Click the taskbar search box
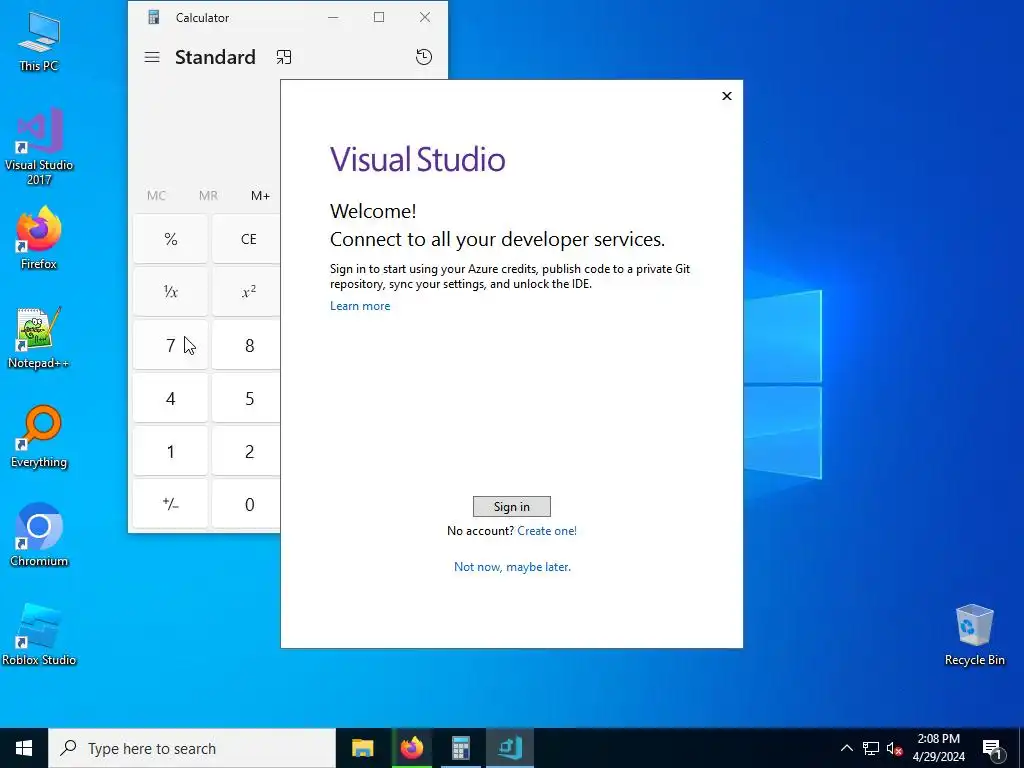1024x768 pixels. pyautogui.click(x=192, y=748)
